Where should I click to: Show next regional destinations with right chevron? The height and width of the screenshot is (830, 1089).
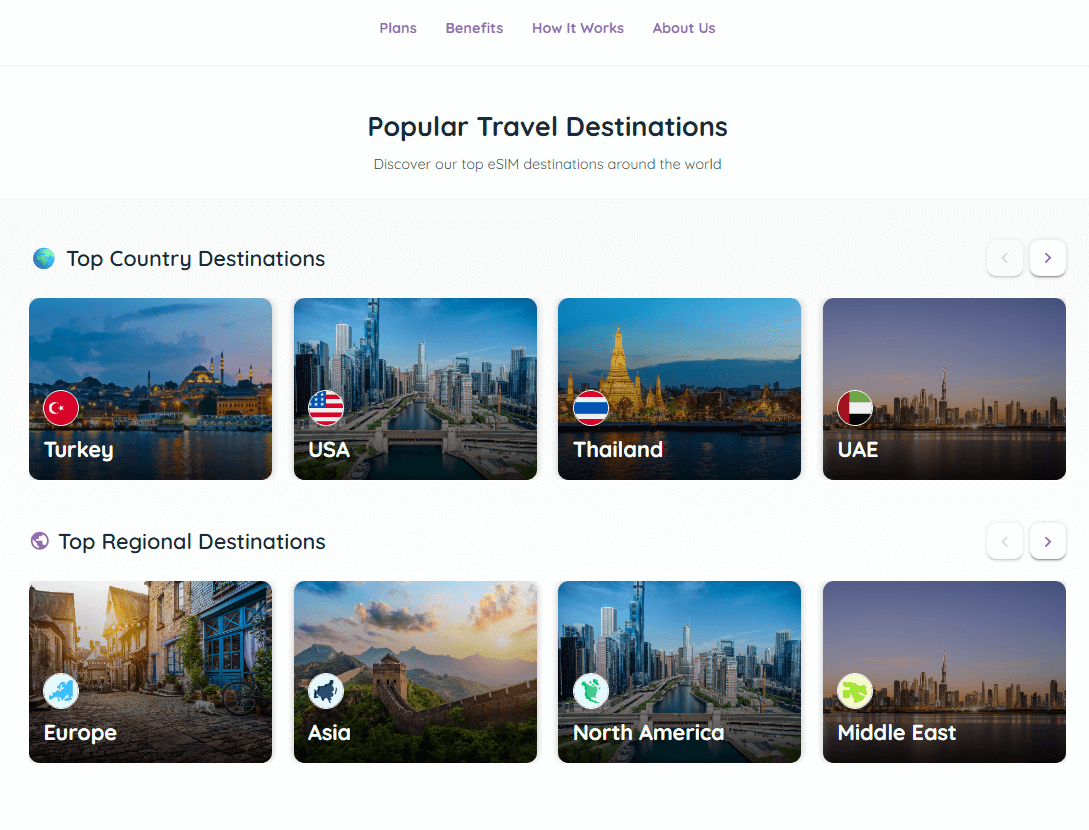[1048, 541]
